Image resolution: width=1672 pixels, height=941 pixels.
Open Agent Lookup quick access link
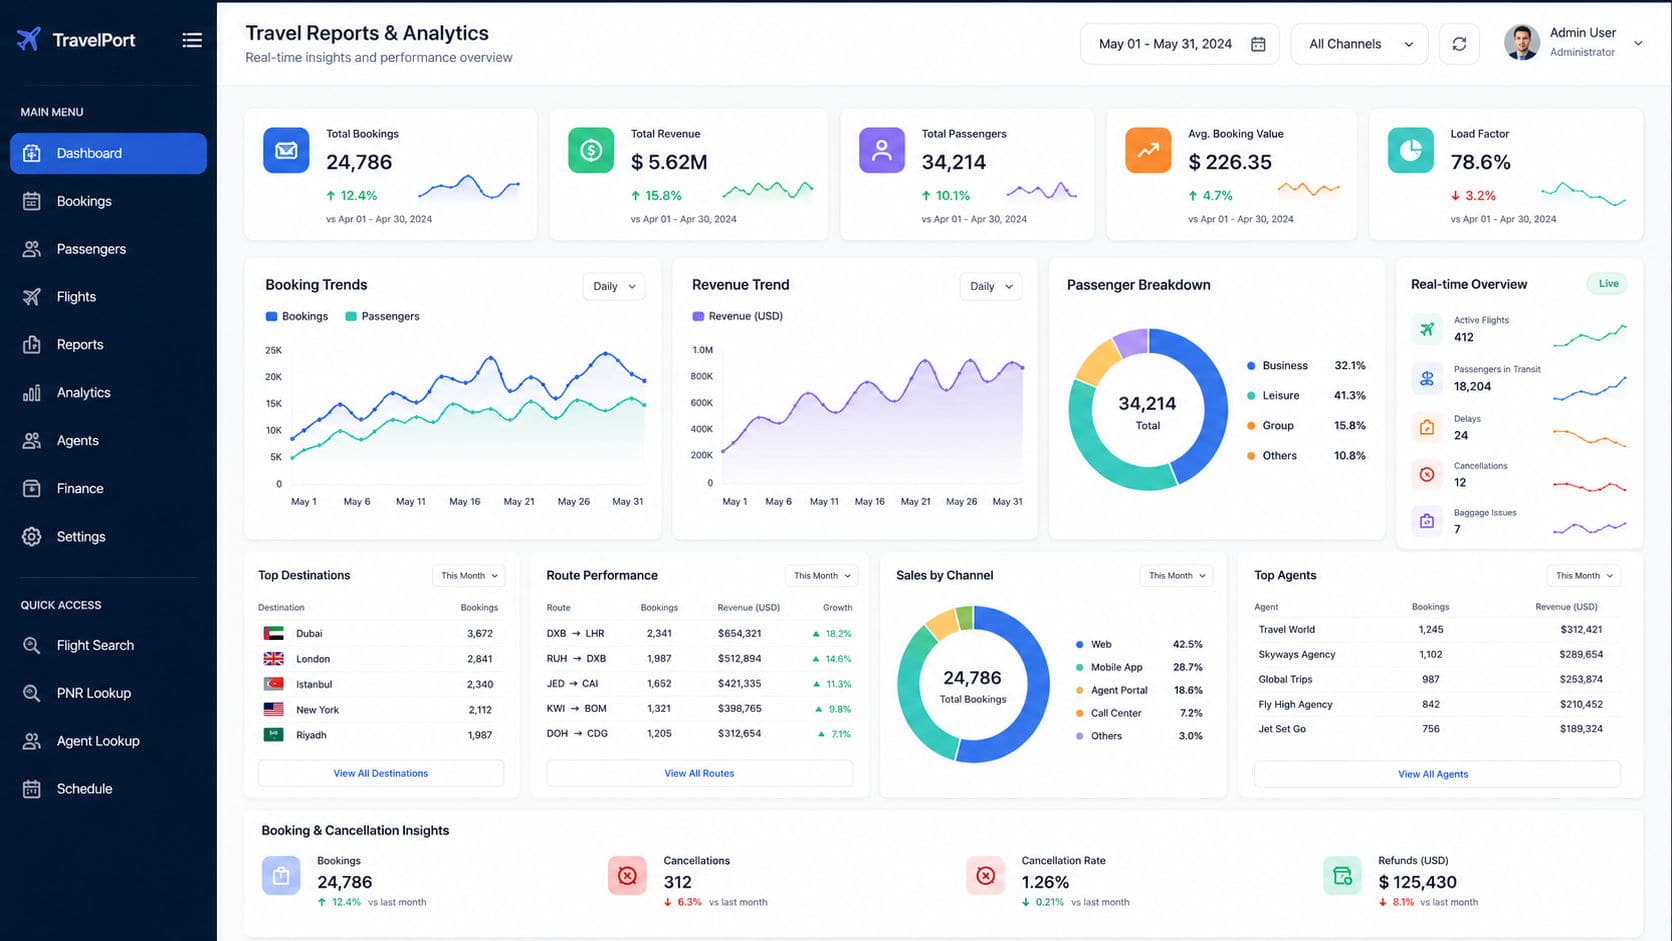click(x=108, y=741)
